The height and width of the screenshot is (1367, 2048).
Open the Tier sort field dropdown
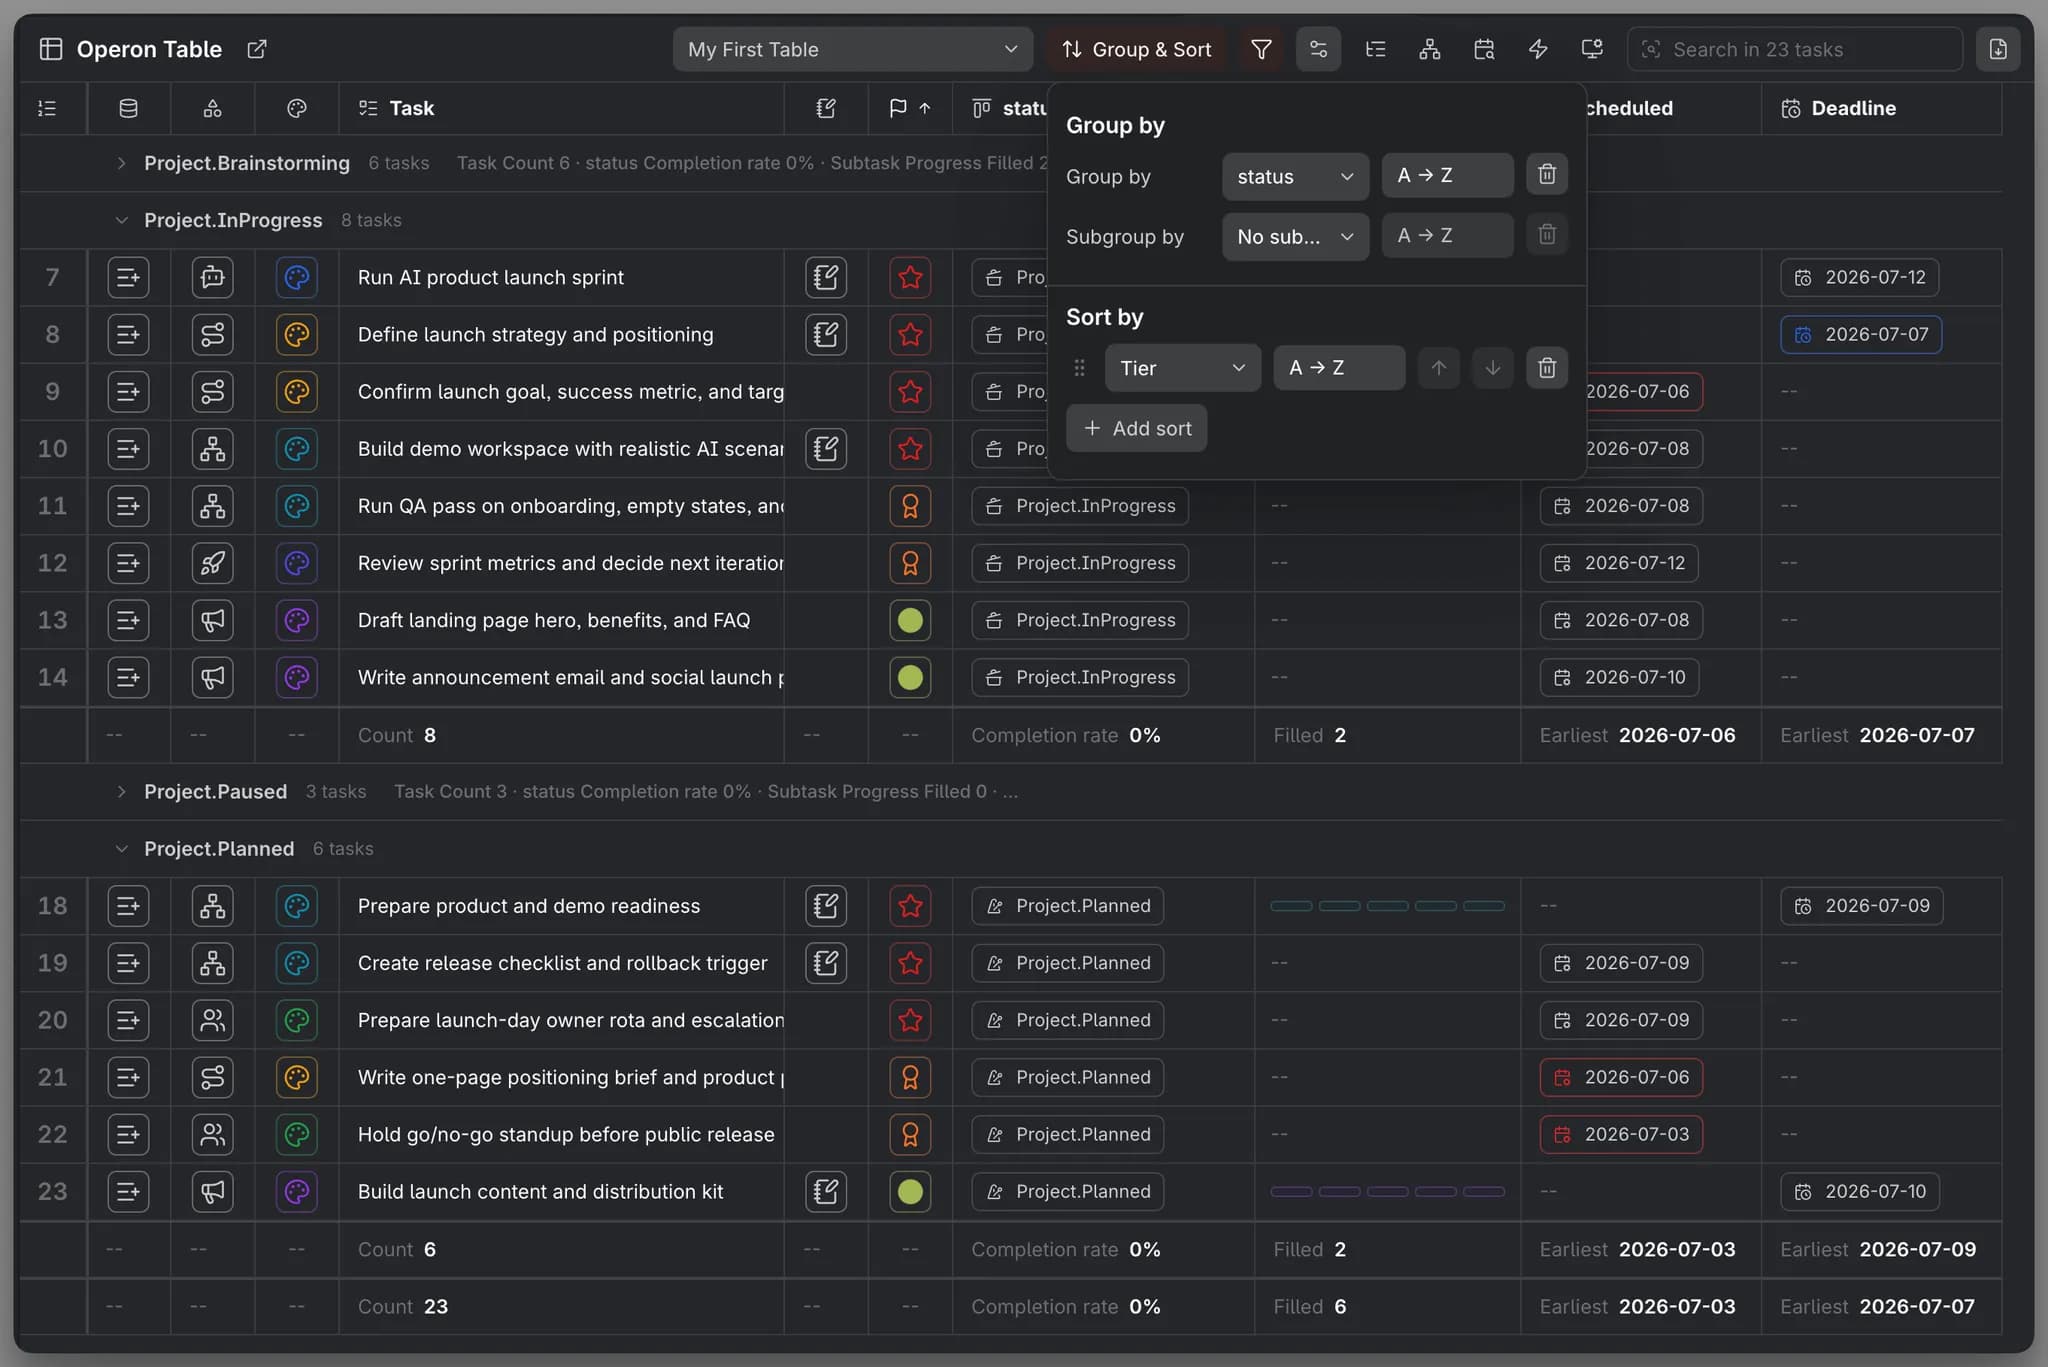1183,368
